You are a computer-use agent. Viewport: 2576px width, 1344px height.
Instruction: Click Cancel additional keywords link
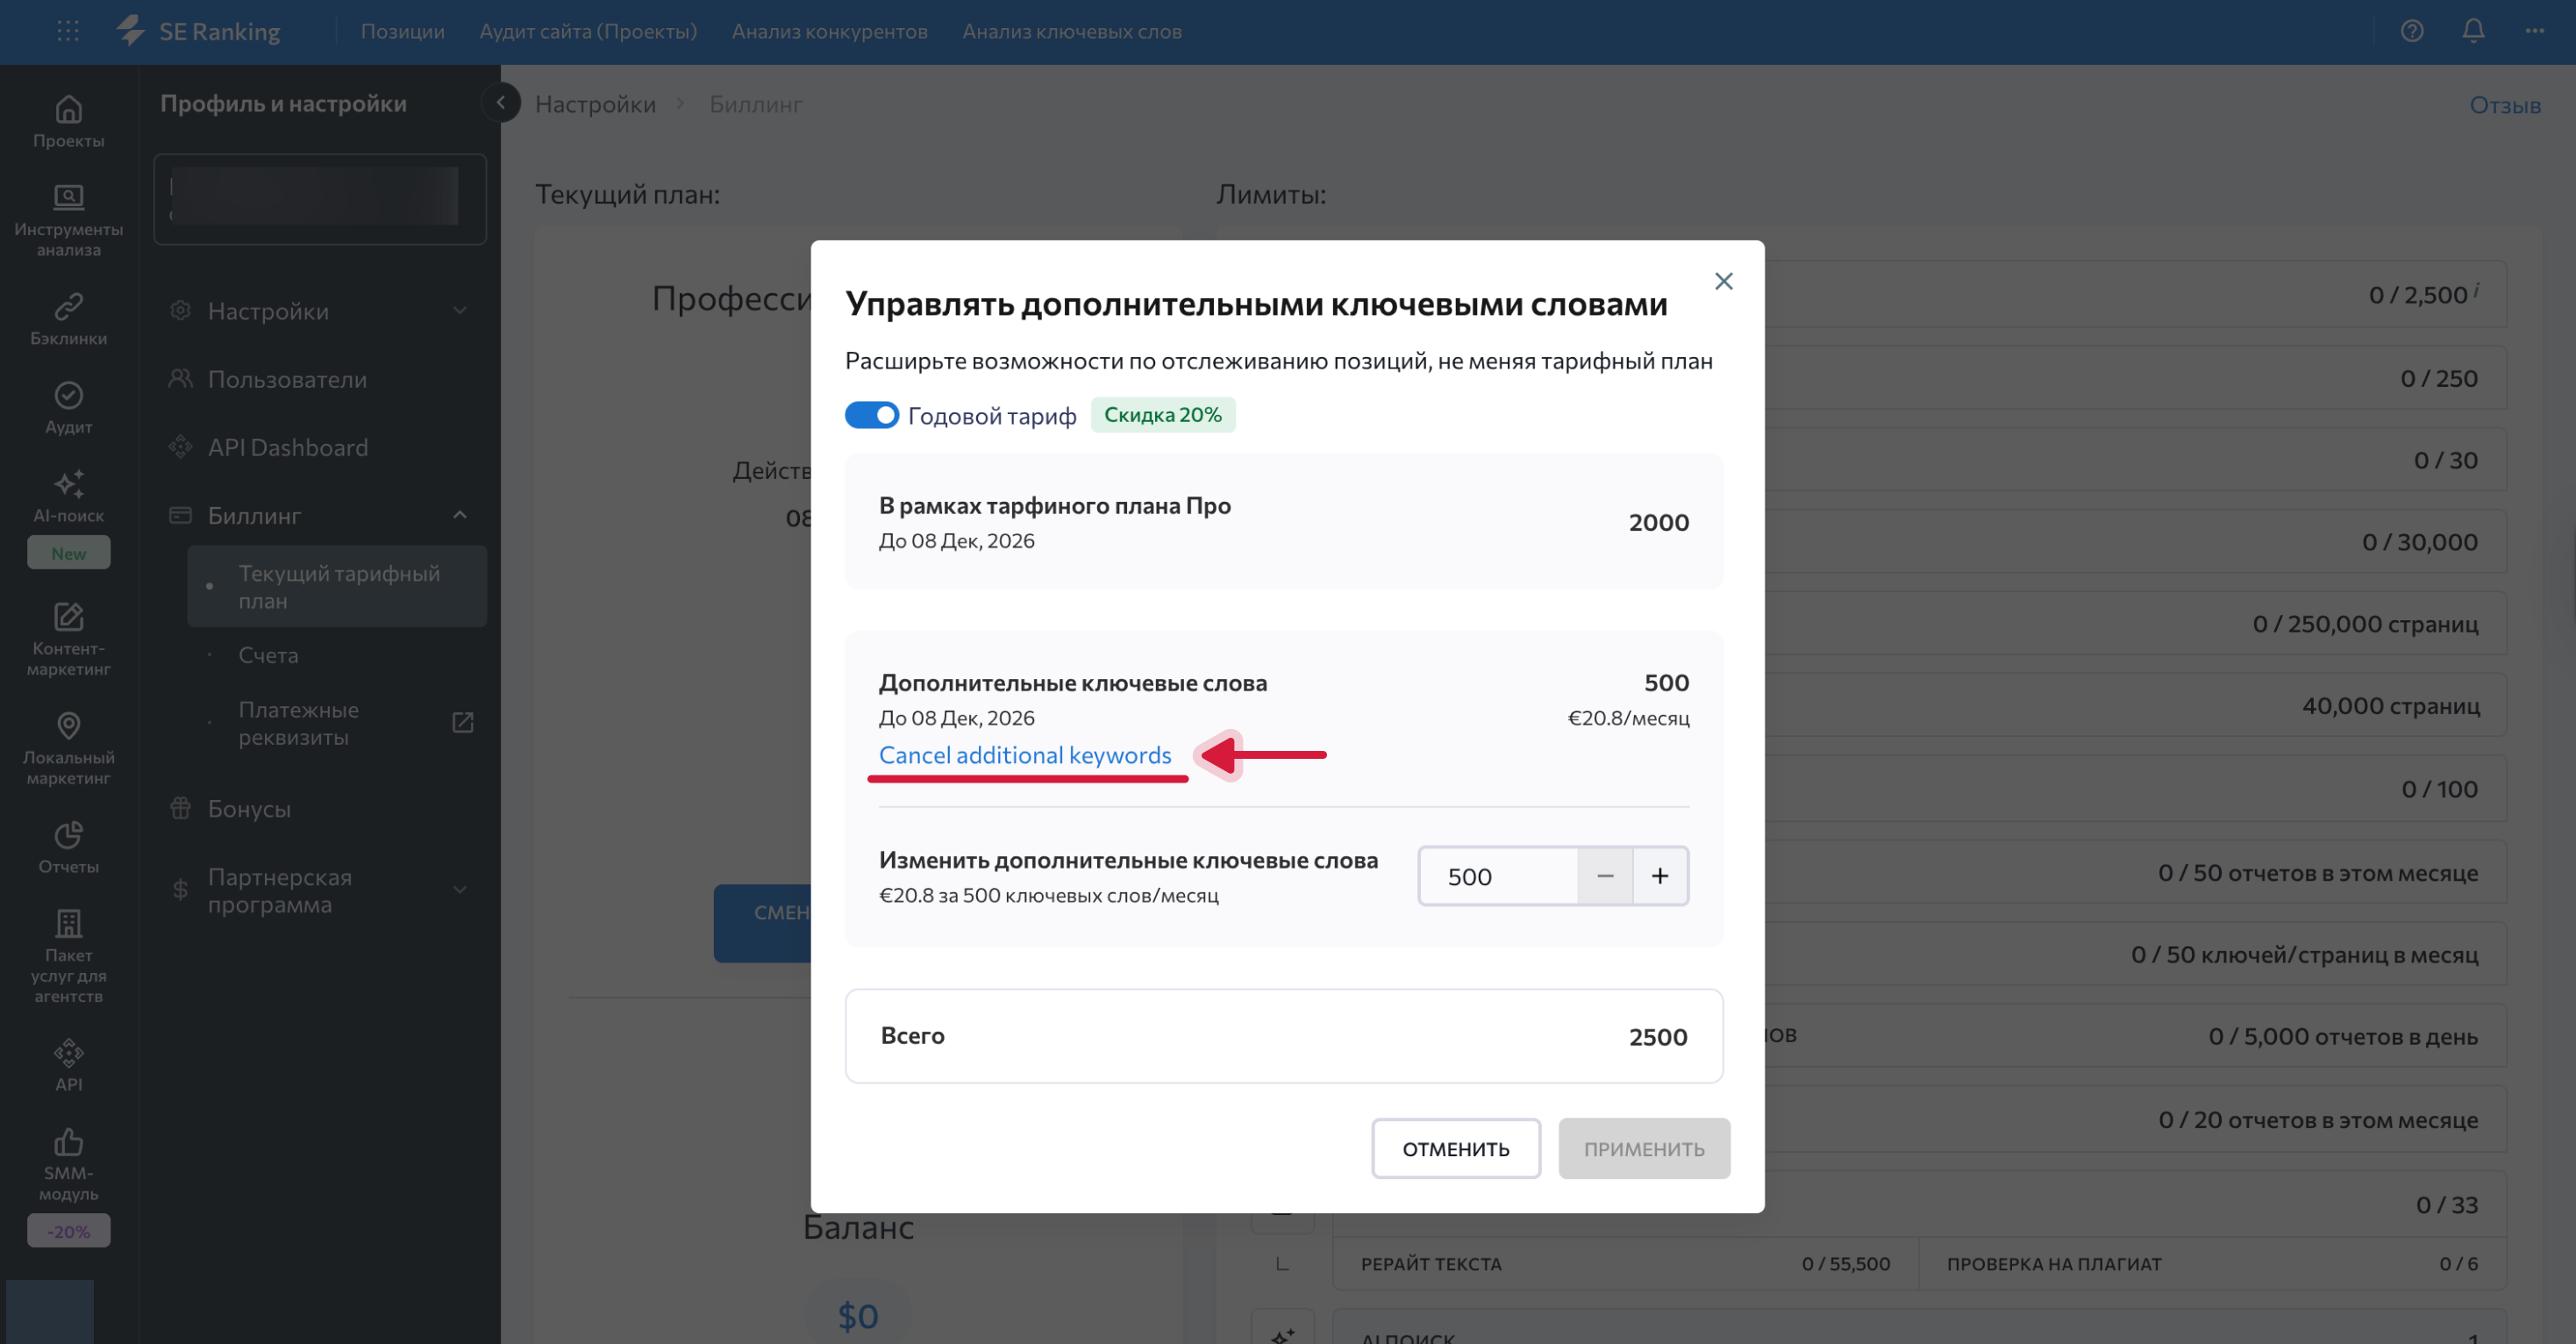click(1026, 755)
